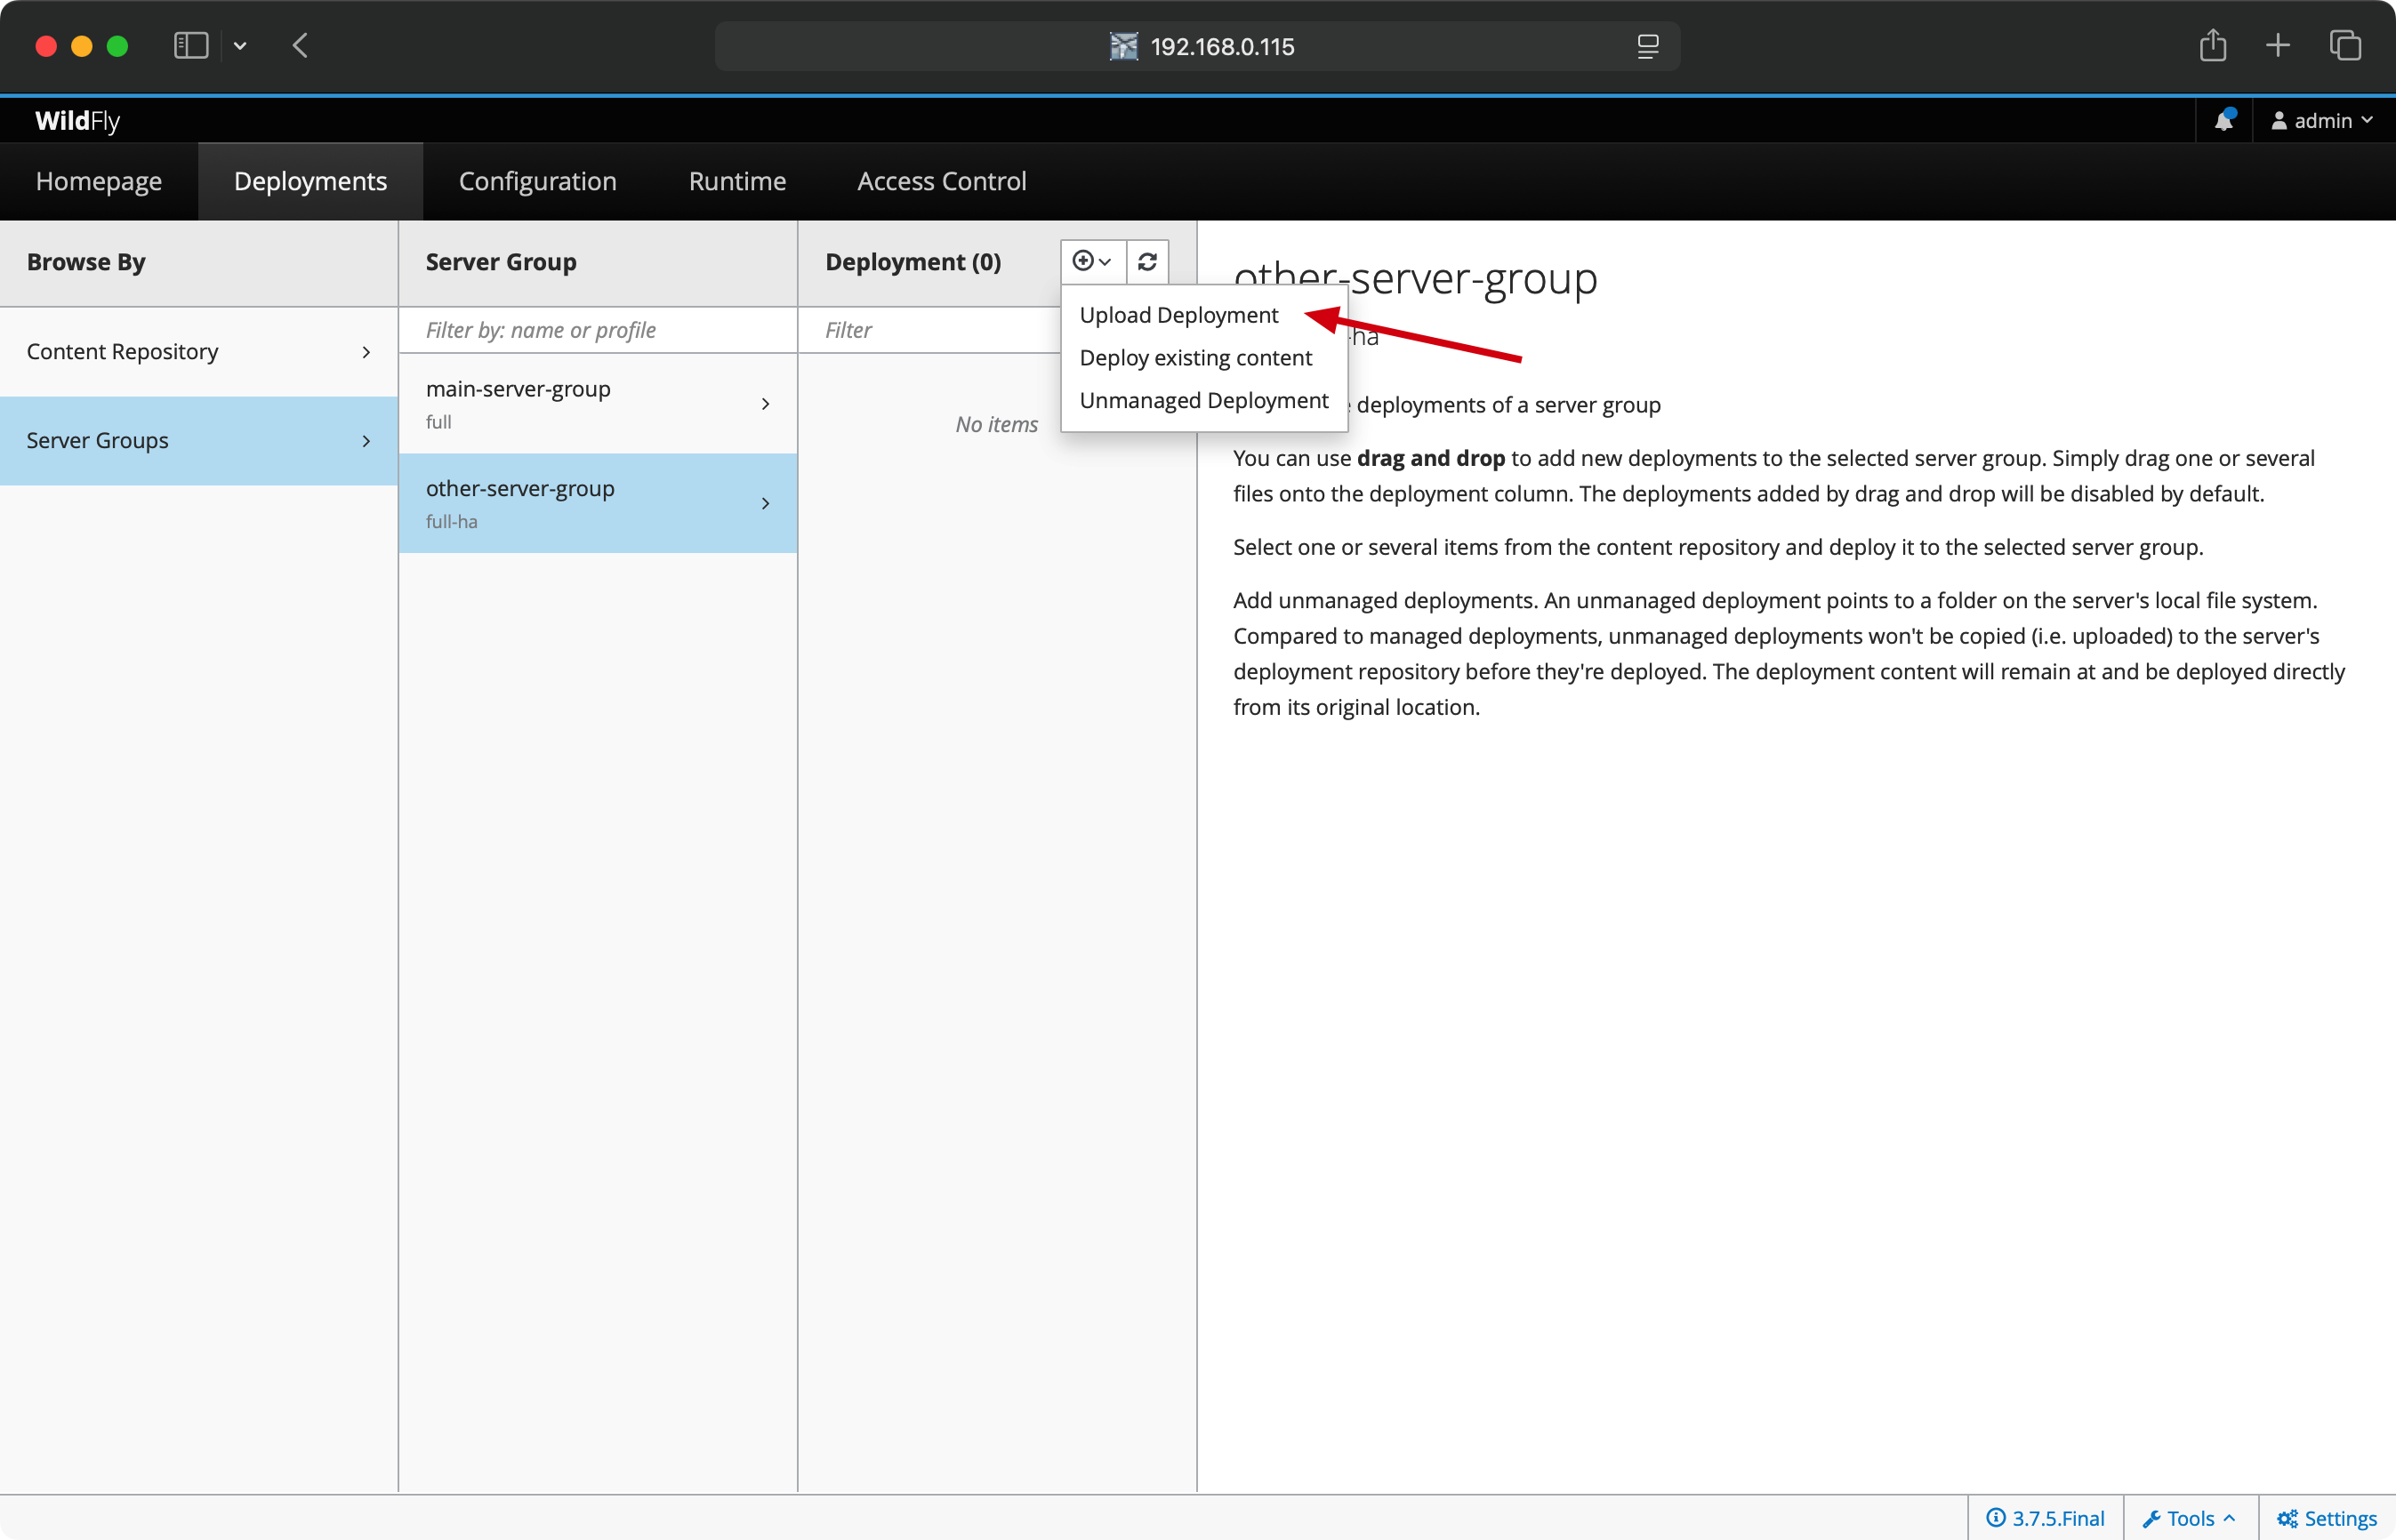Click the other-server-group page heading
Screen dimensions: 2396x1540
tap(1415, 278)
